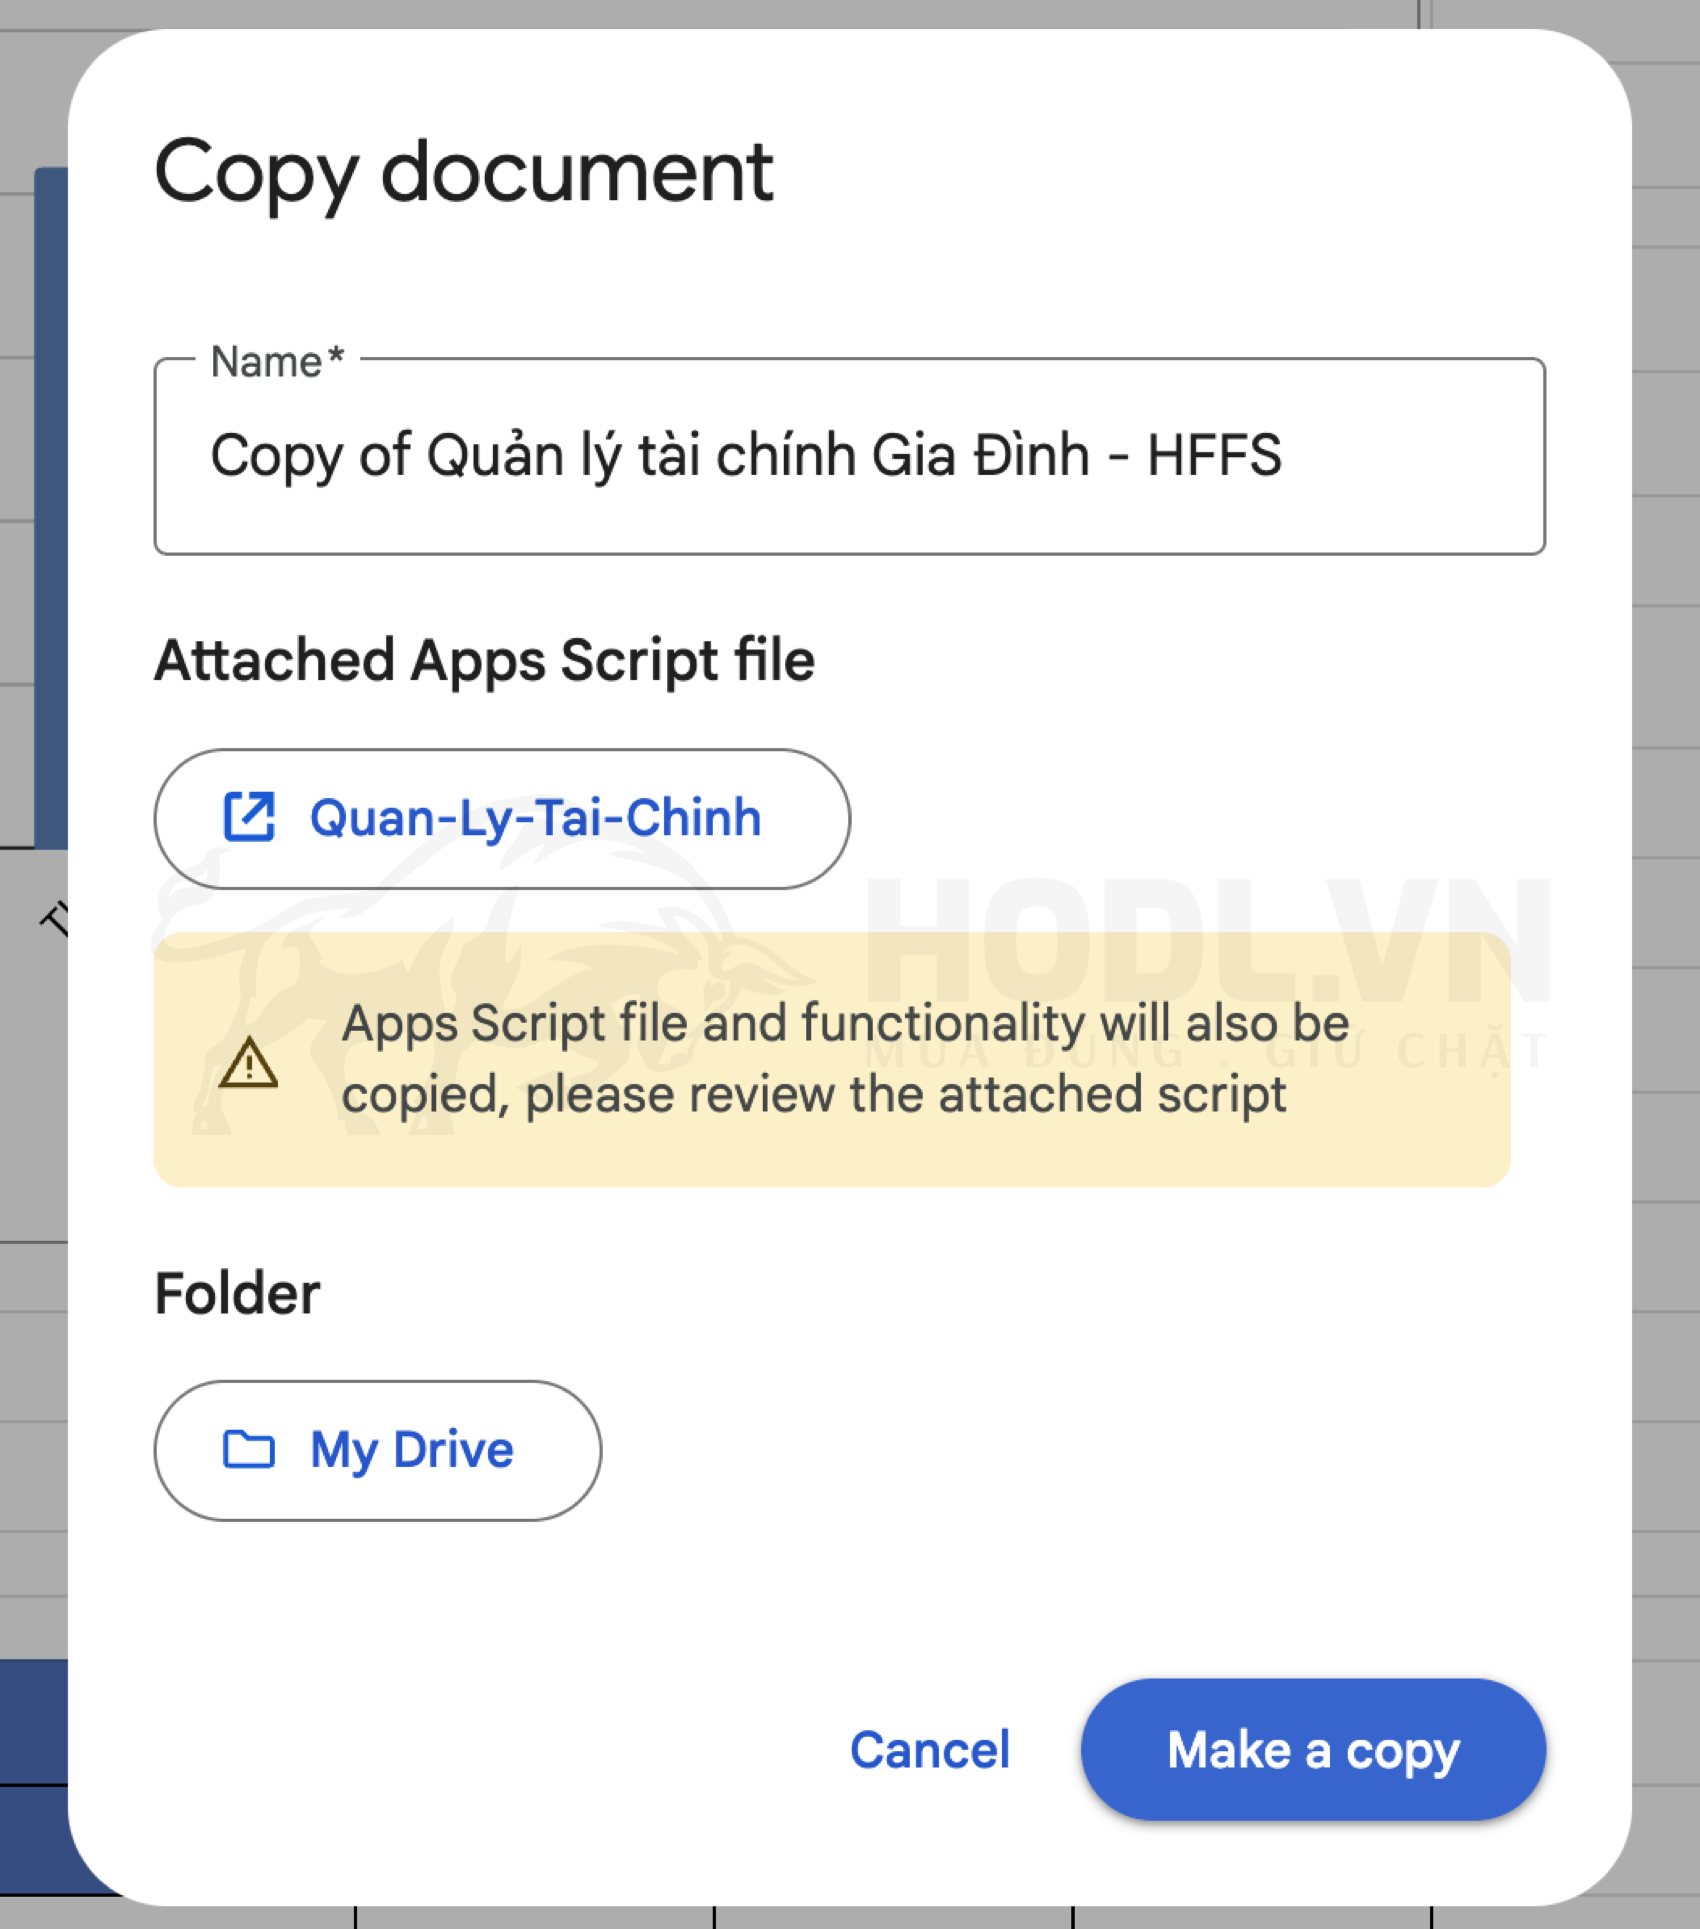Click the folder icon beside My Drive
1700x1929 pixels.
(x=248, y=1449)
